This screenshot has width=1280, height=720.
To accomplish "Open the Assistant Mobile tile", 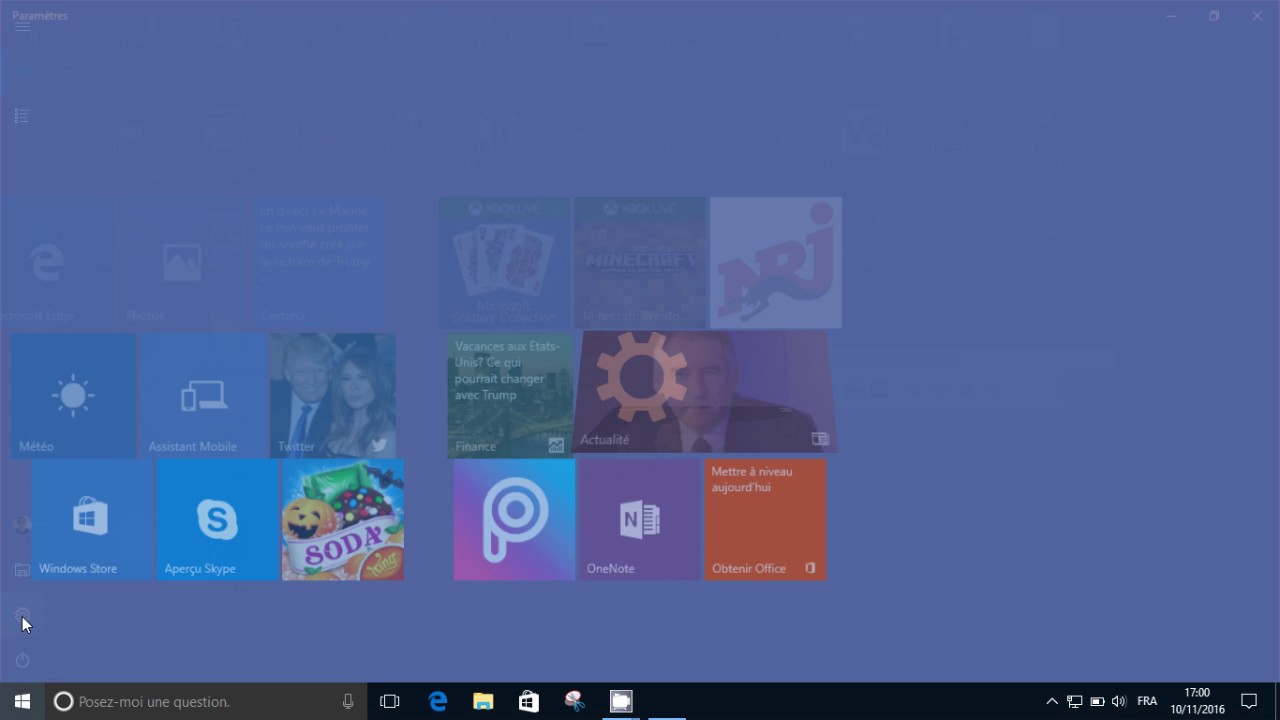I will tap(204, 395).
